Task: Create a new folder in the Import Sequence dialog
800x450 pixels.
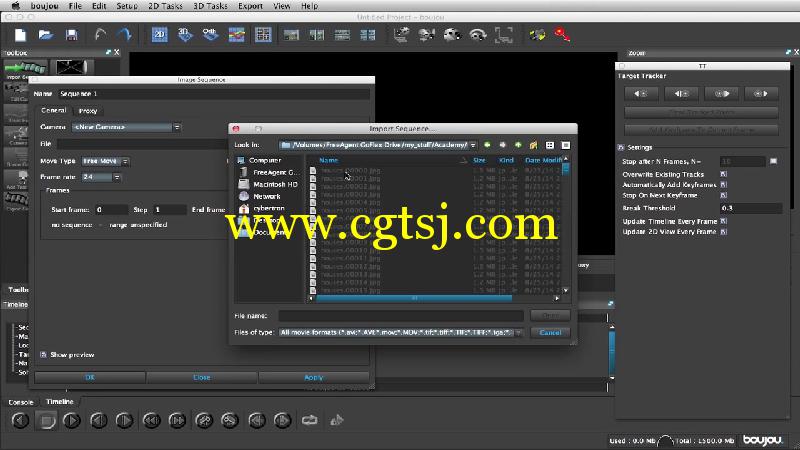Action: coord(533,145)
